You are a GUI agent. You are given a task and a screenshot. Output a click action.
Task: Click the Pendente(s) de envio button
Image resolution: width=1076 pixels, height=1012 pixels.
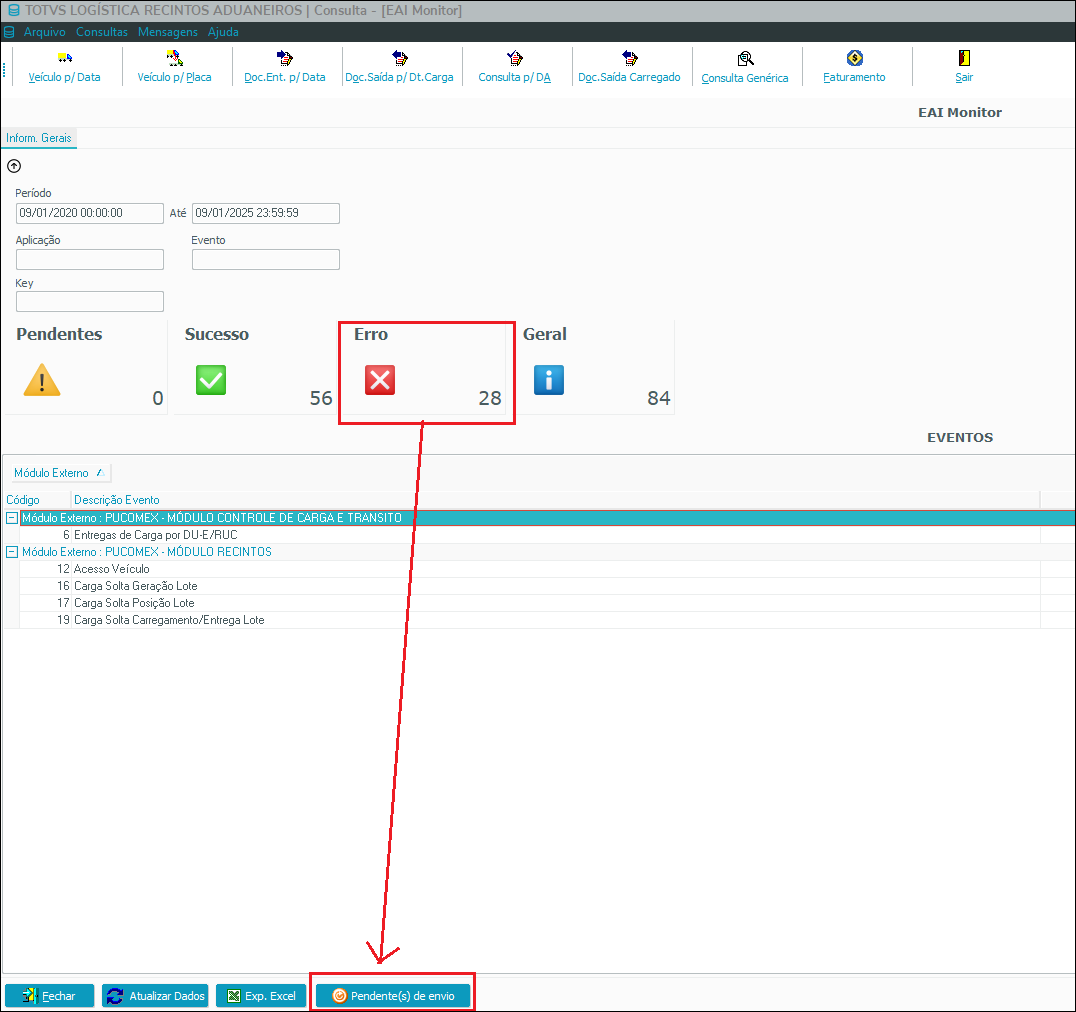click(393, 996)
